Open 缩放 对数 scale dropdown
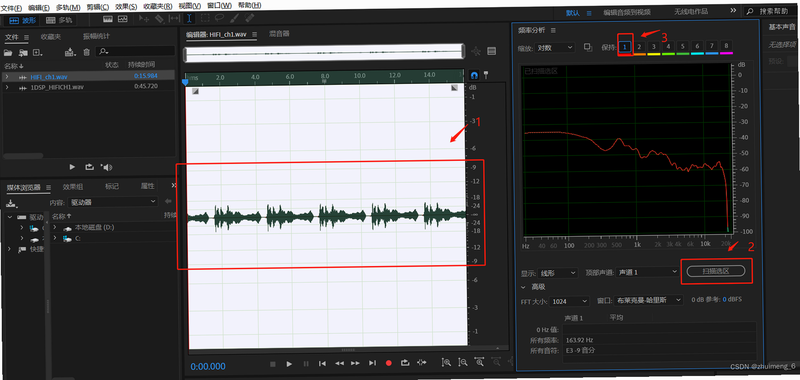This screenshot has width=800, height=380. (555, 47)
